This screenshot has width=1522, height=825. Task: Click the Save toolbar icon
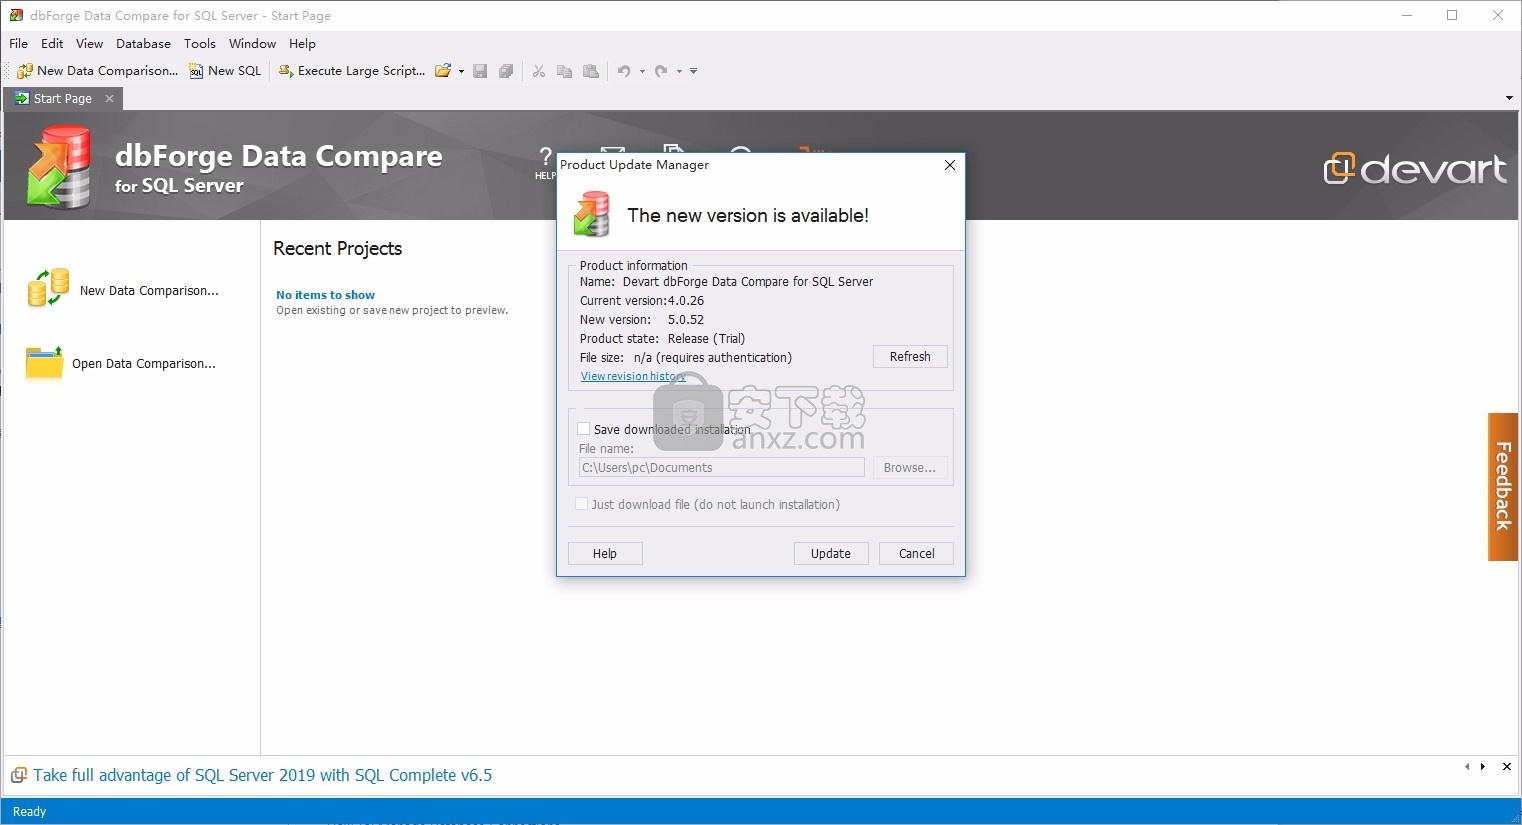(x=480, y=71)
